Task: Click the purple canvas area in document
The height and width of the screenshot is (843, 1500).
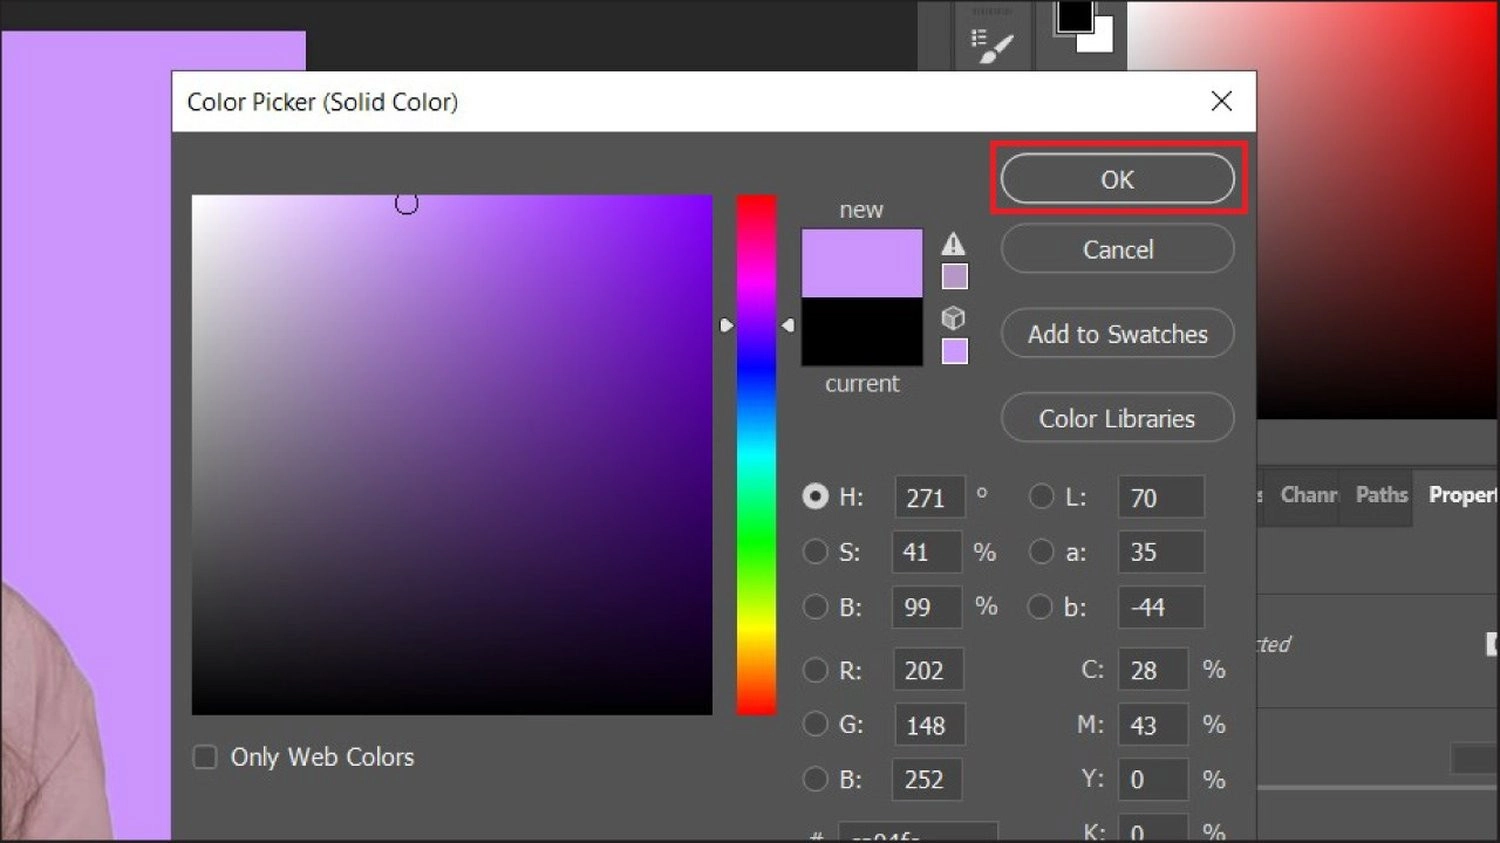Action: pyautogui.click(x=86, y=300)
